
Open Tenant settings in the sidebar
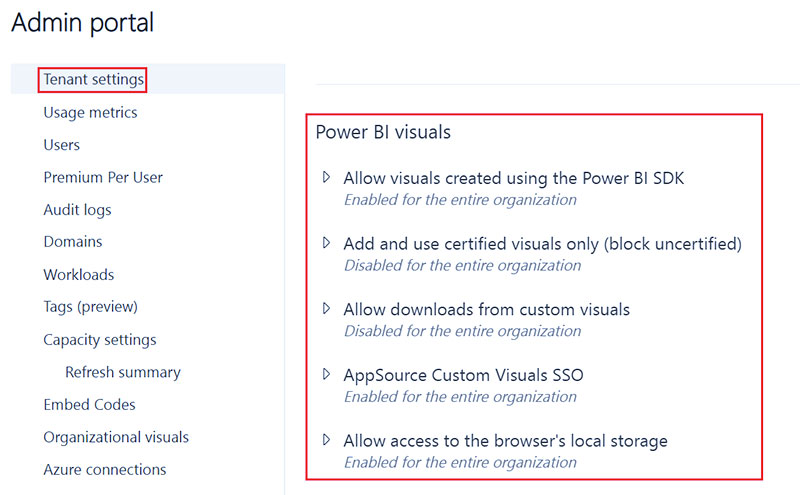click(x=93, y=80)
